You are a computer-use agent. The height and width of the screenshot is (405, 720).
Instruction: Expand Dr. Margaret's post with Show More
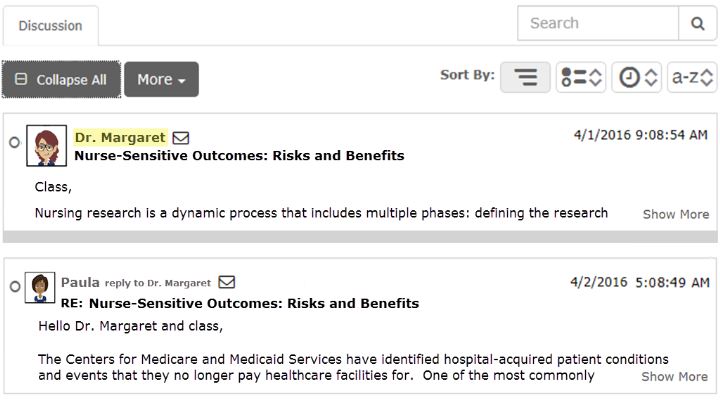675,214
